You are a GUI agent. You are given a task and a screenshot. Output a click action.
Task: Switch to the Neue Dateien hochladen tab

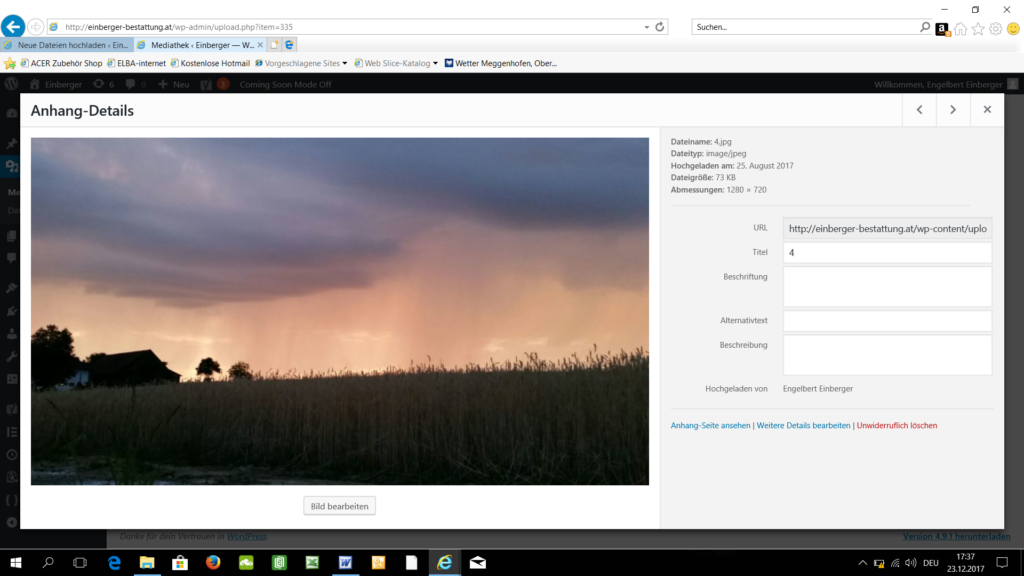click(67, 45)
